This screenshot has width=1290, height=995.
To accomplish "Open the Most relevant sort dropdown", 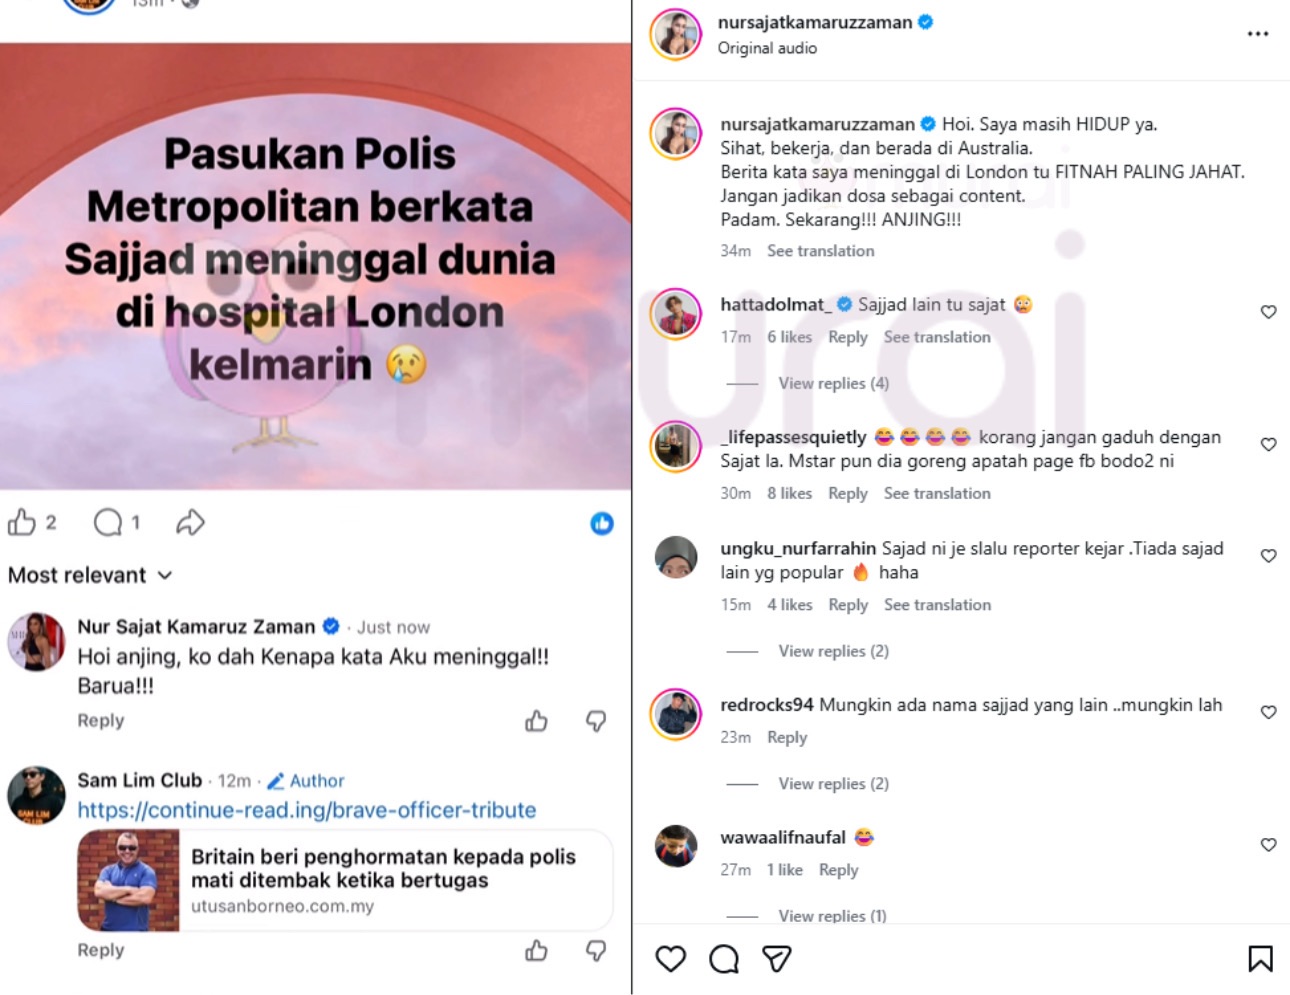I will [90, 575].
